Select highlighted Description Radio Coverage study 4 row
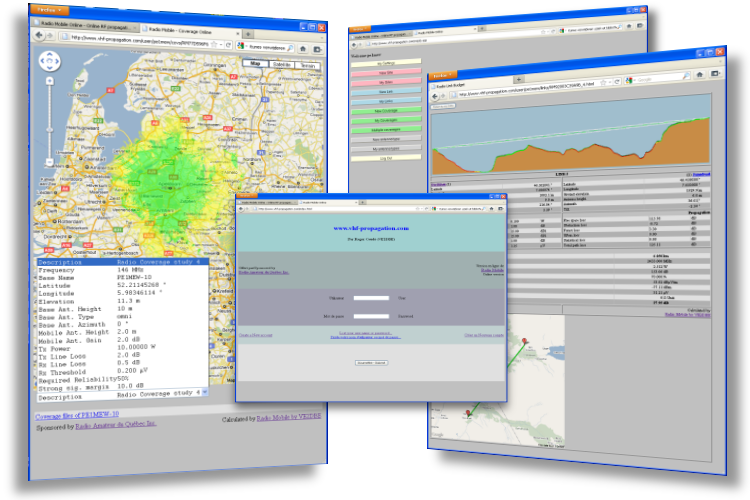750x500 pixels. (122, 262)
